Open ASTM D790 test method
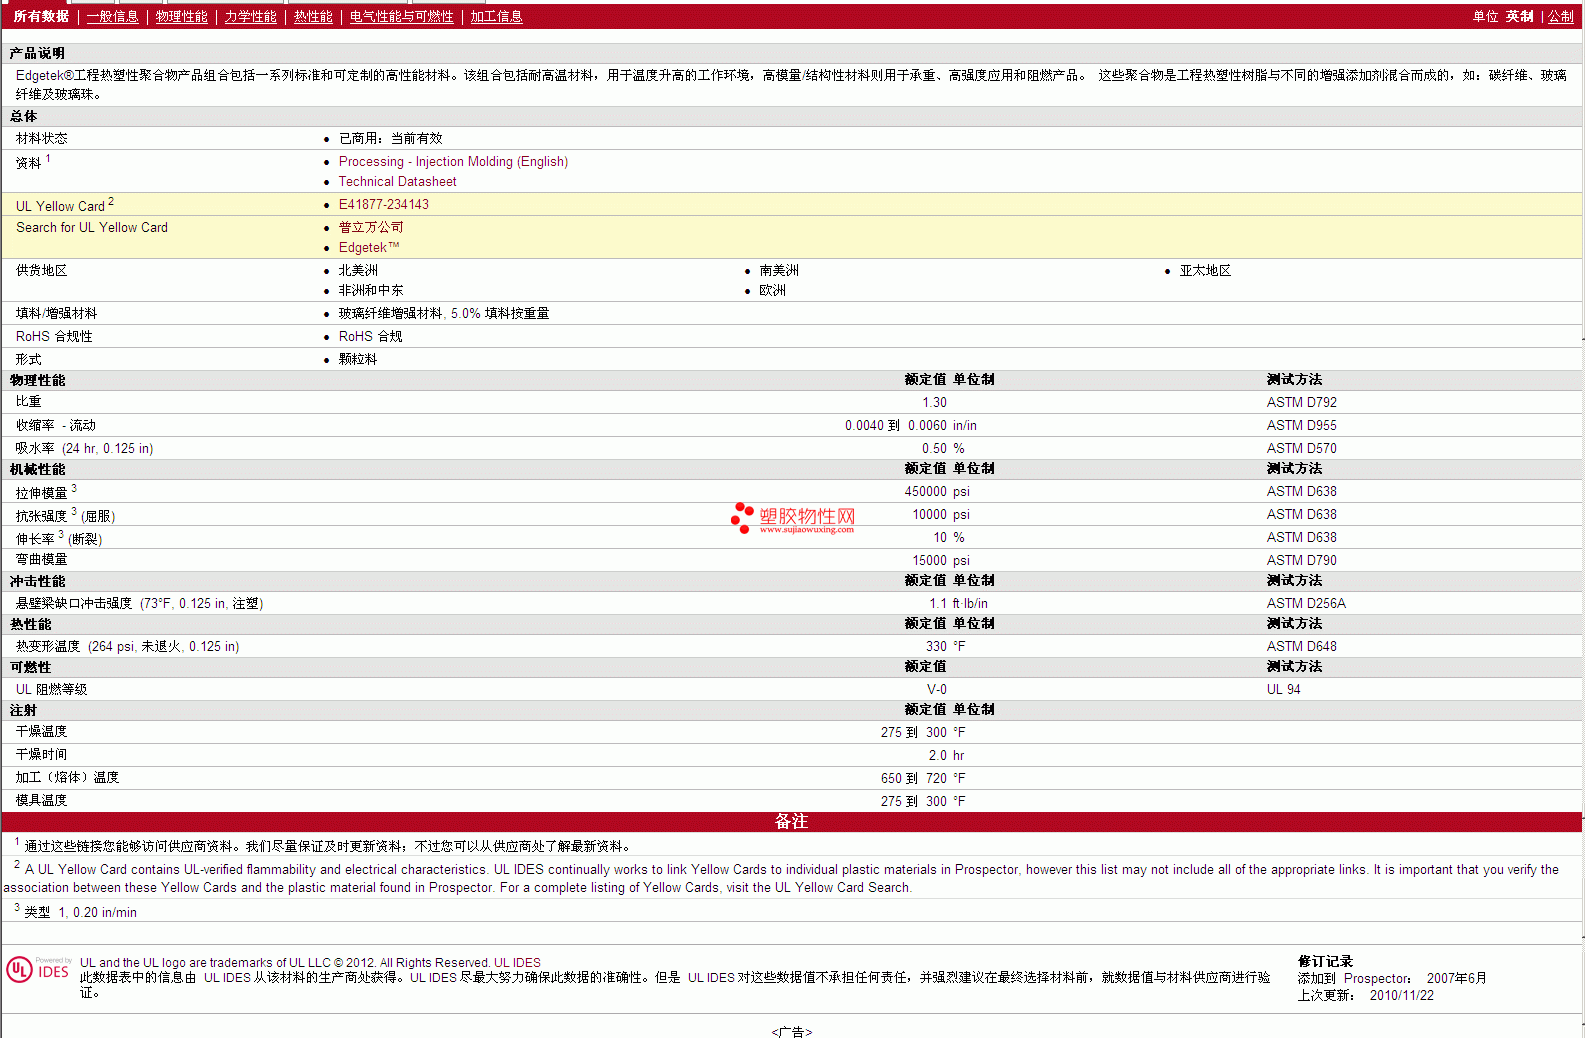The image size is (1585, 1038). (1301, 560)
